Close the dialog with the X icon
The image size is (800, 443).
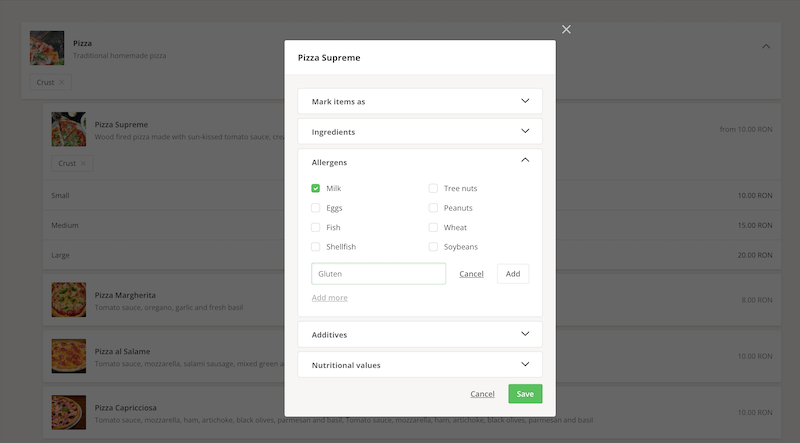(x=566, y=29)
